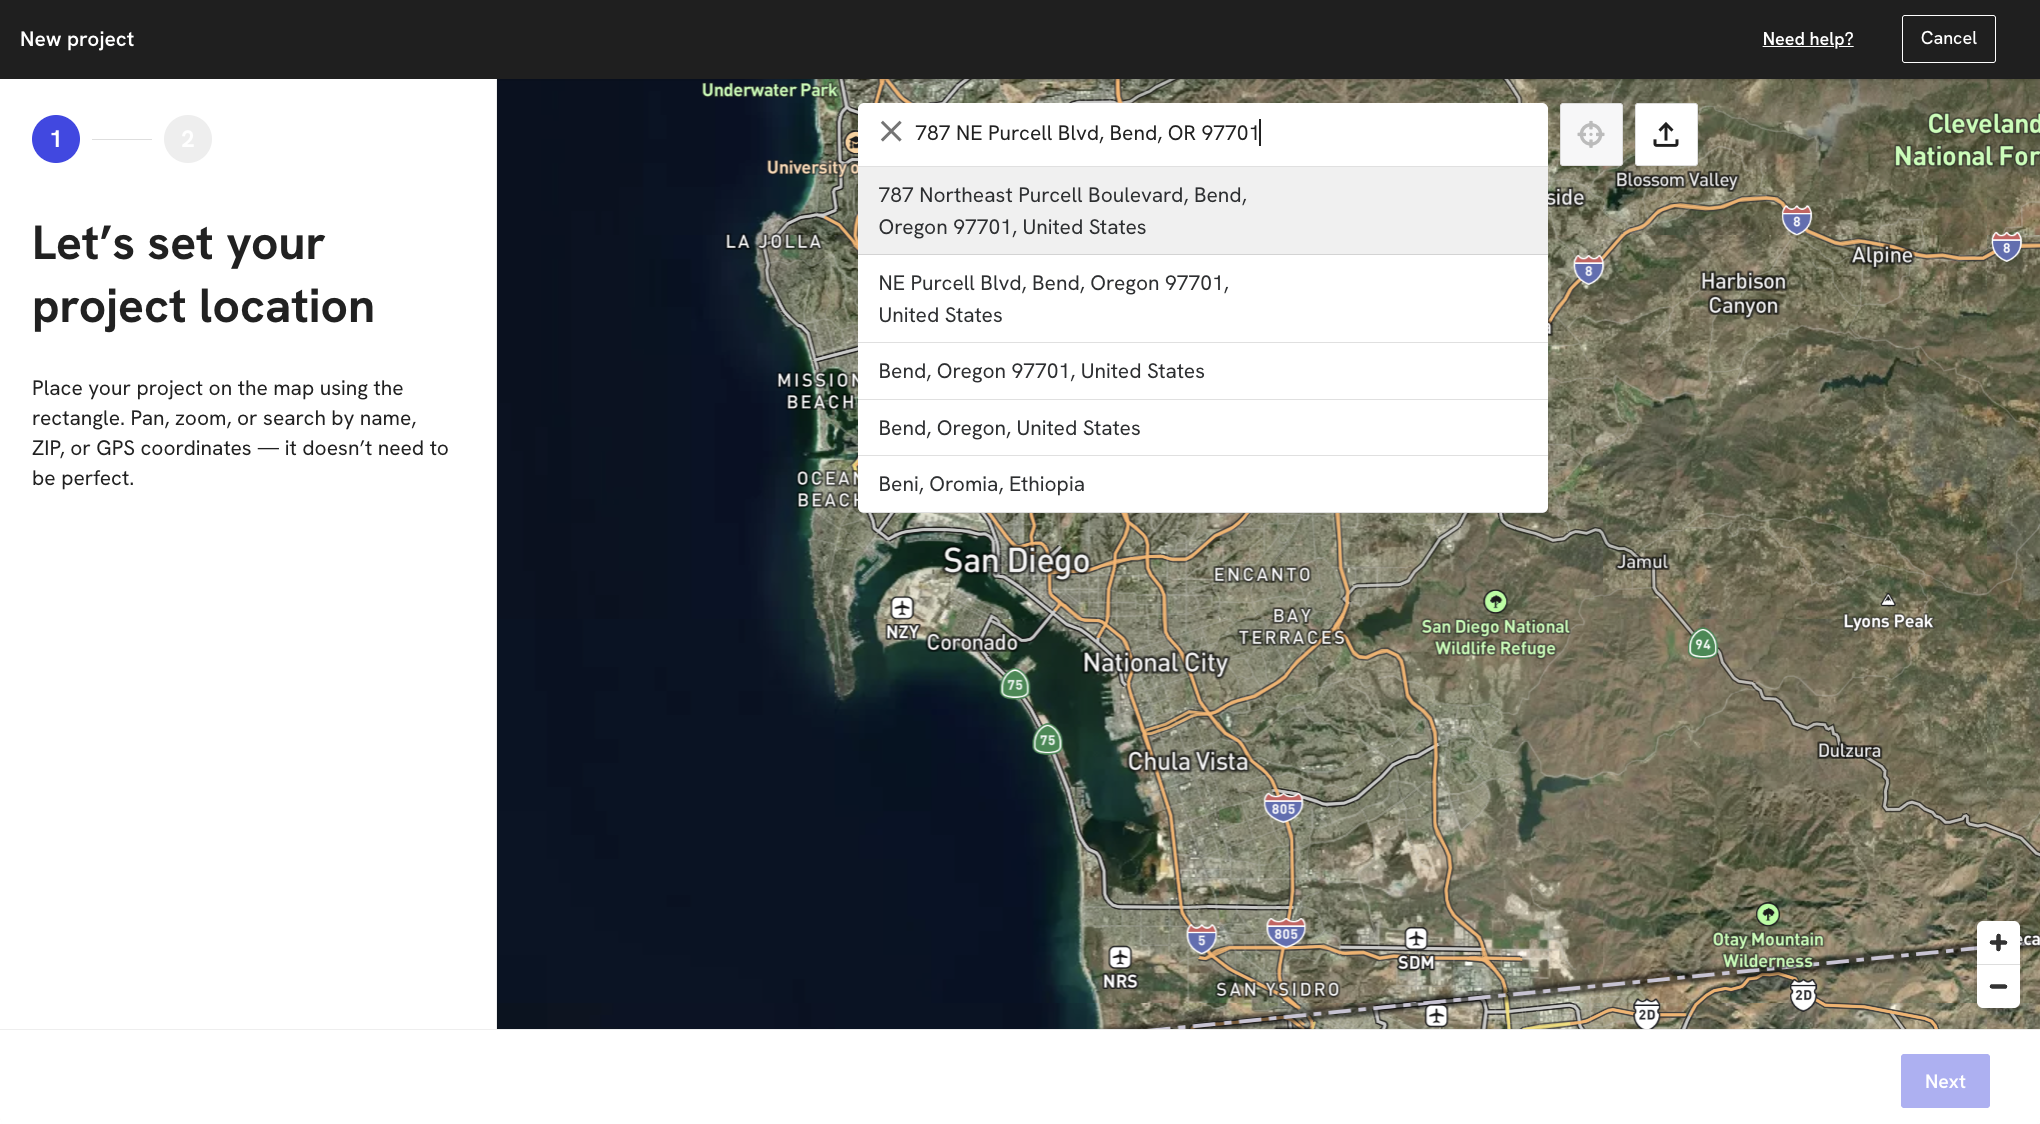
Task: Select the San Diego National Wildlife Refuge marker
Action: [x=1493, y=601]
